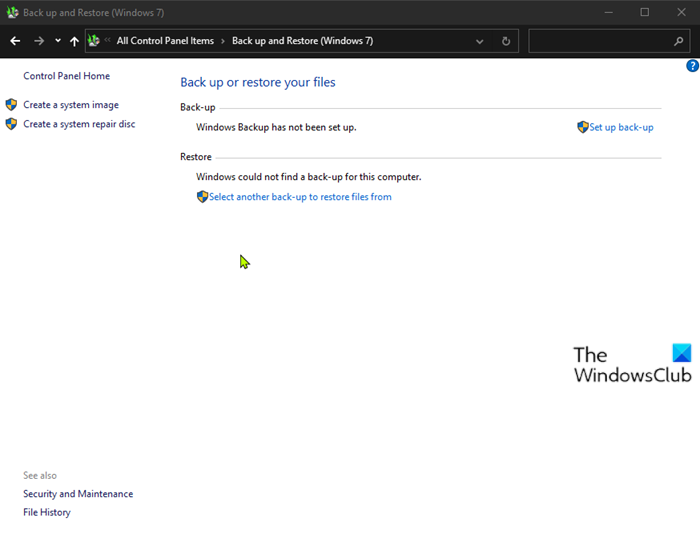700x534 pixels.
Task: Refresh the Back up and Restore page
Action: tap(506, 42)
